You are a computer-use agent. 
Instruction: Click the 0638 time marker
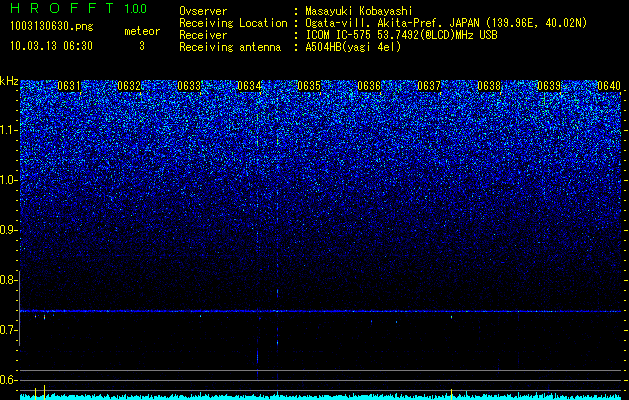(489, 86)
